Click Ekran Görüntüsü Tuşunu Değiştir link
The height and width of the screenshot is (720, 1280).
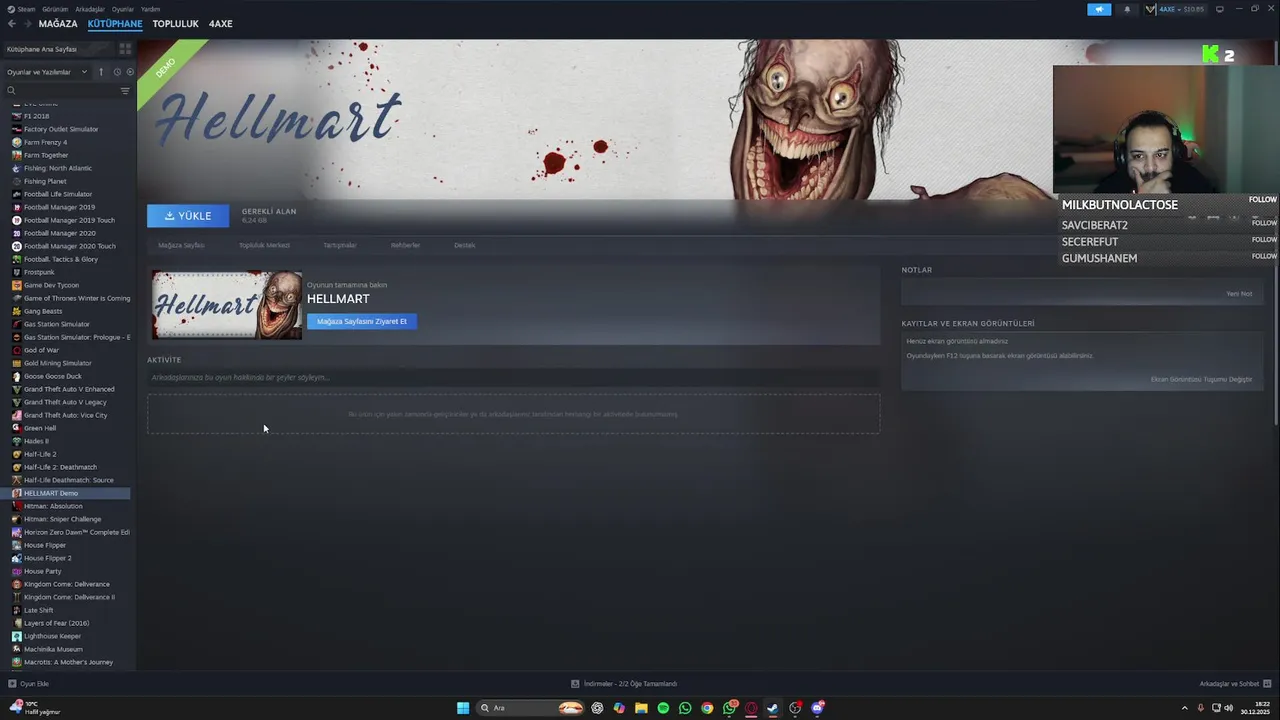[1201, 379]
